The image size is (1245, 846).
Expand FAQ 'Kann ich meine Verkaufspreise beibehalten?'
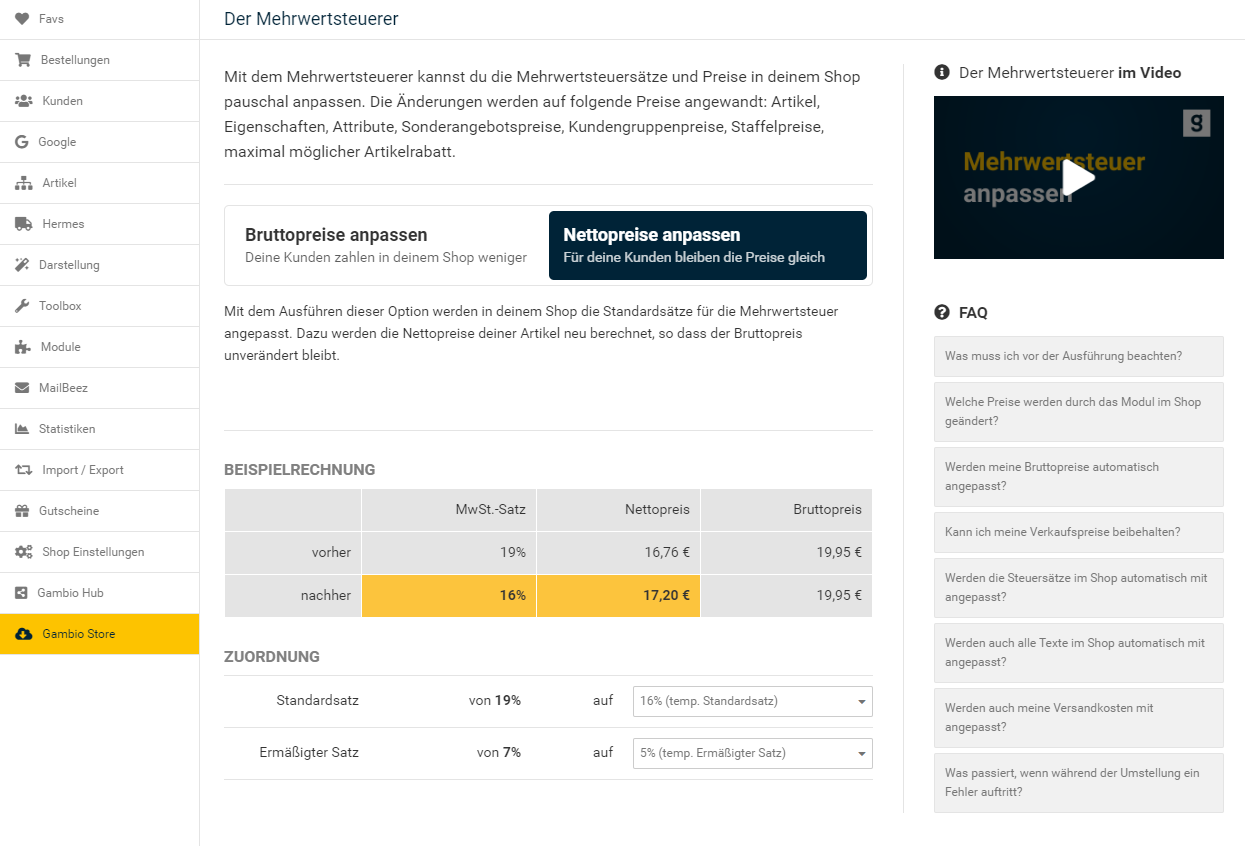click(x=1078, y=532)
